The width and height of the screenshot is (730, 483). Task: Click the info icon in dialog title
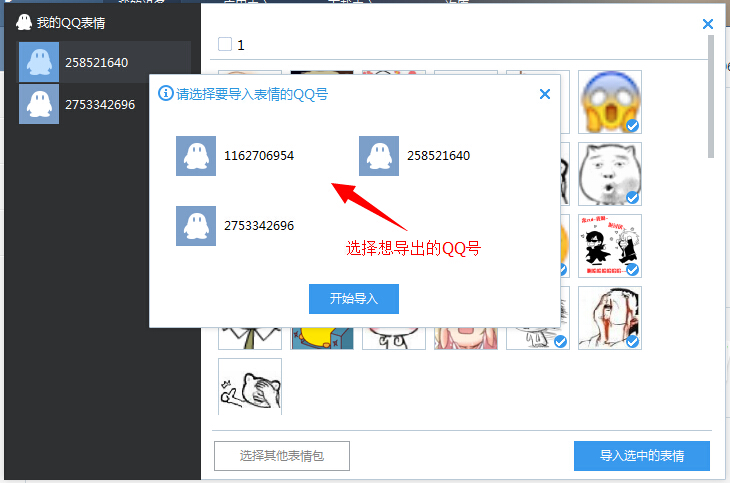[x=165, y=93]
